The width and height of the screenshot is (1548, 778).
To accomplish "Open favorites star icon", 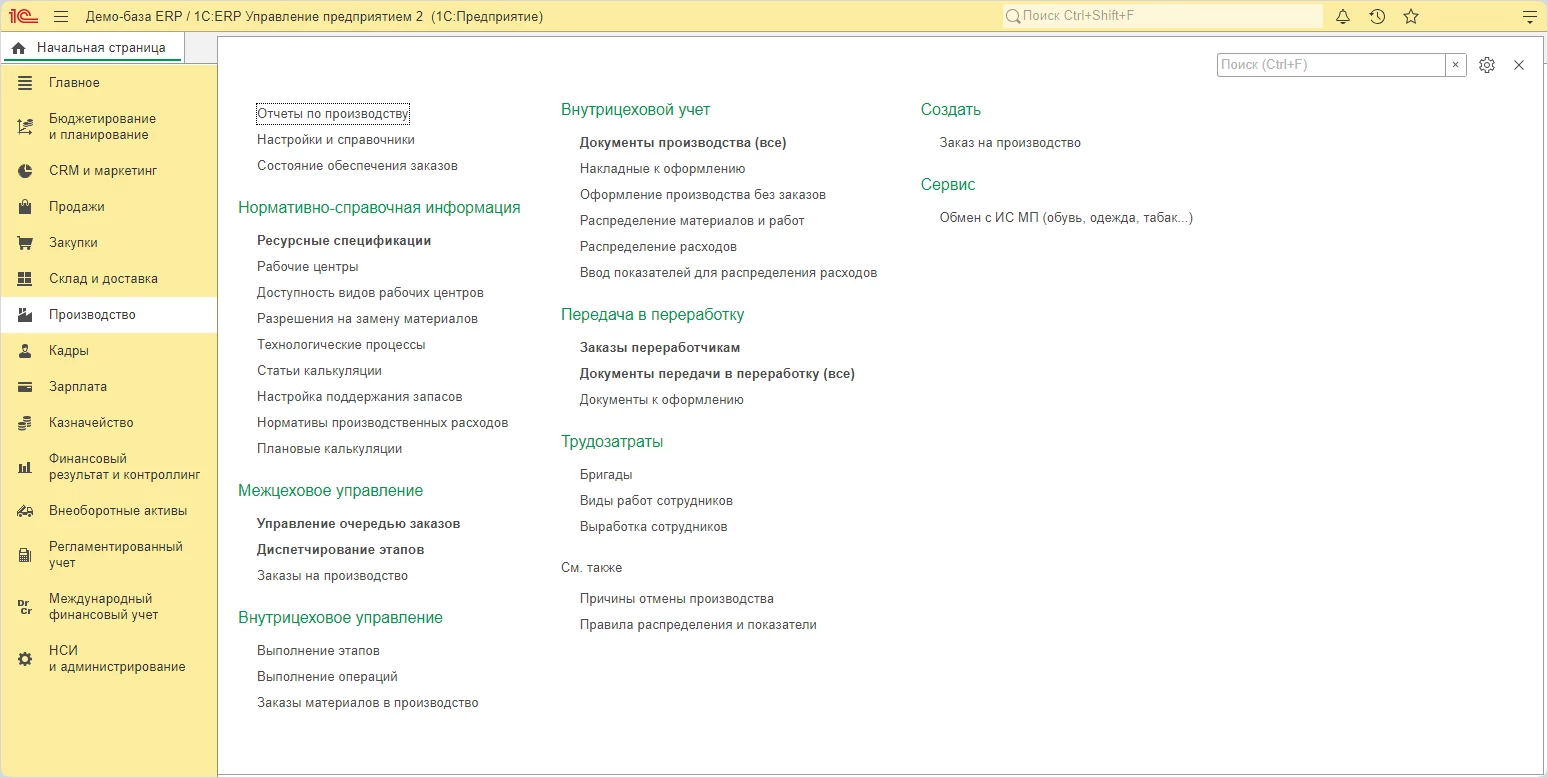I will (x=1411, y=17).
